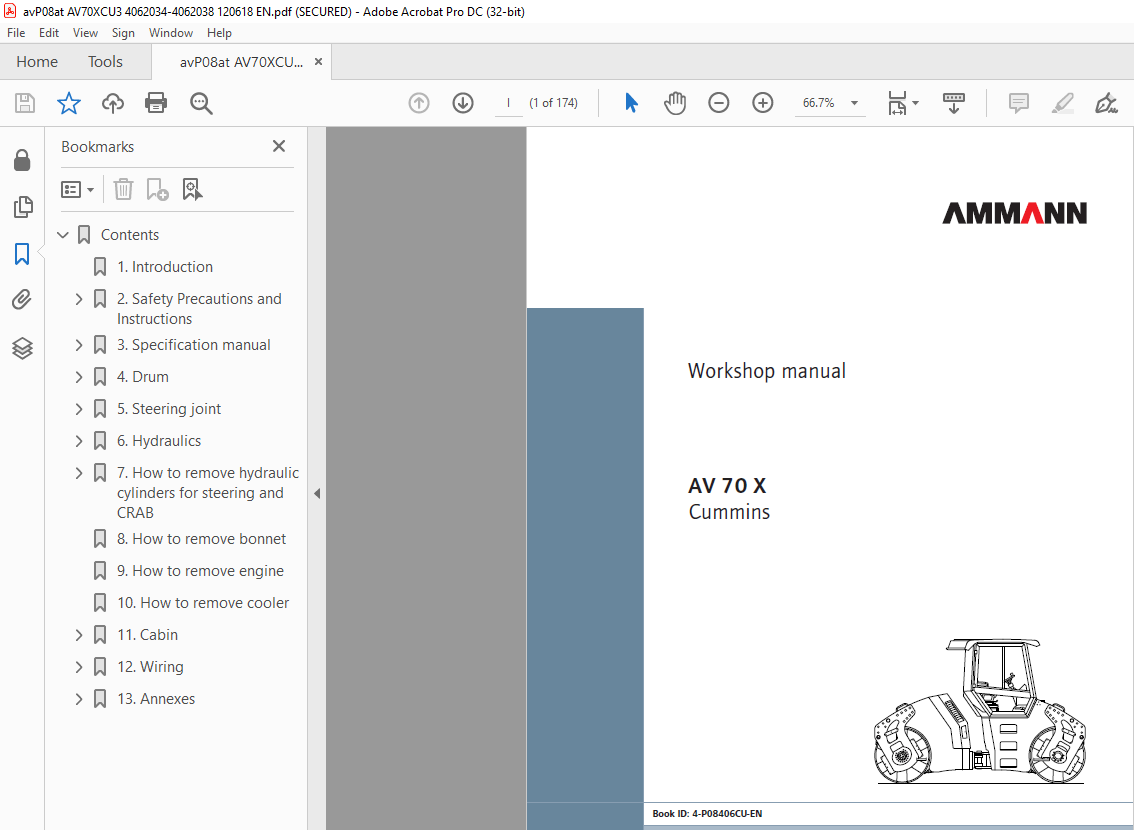1134x830 pixels.
Task: Open the Sign menu
Action: [123, 33]
